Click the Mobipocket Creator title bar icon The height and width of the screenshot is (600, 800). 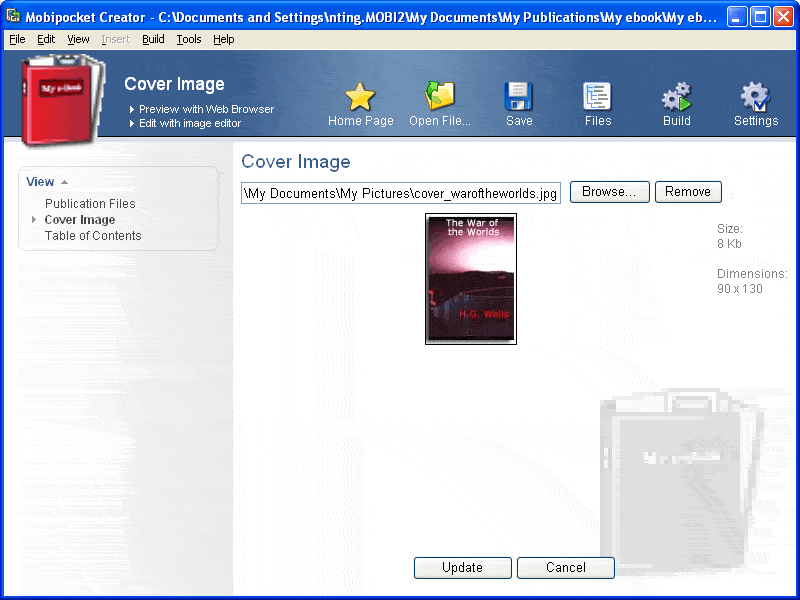tap(13, 16)
